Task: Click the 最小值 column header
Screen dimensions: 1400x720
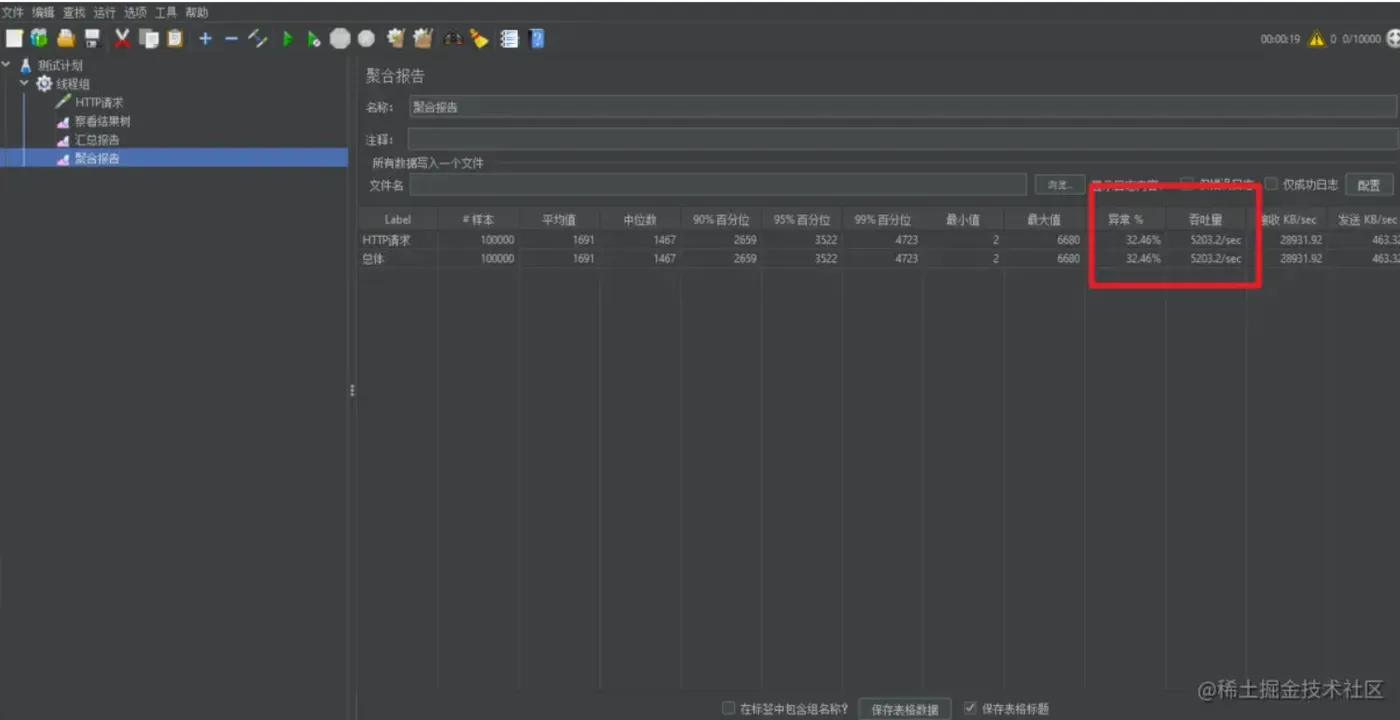Action: [963, 219]
